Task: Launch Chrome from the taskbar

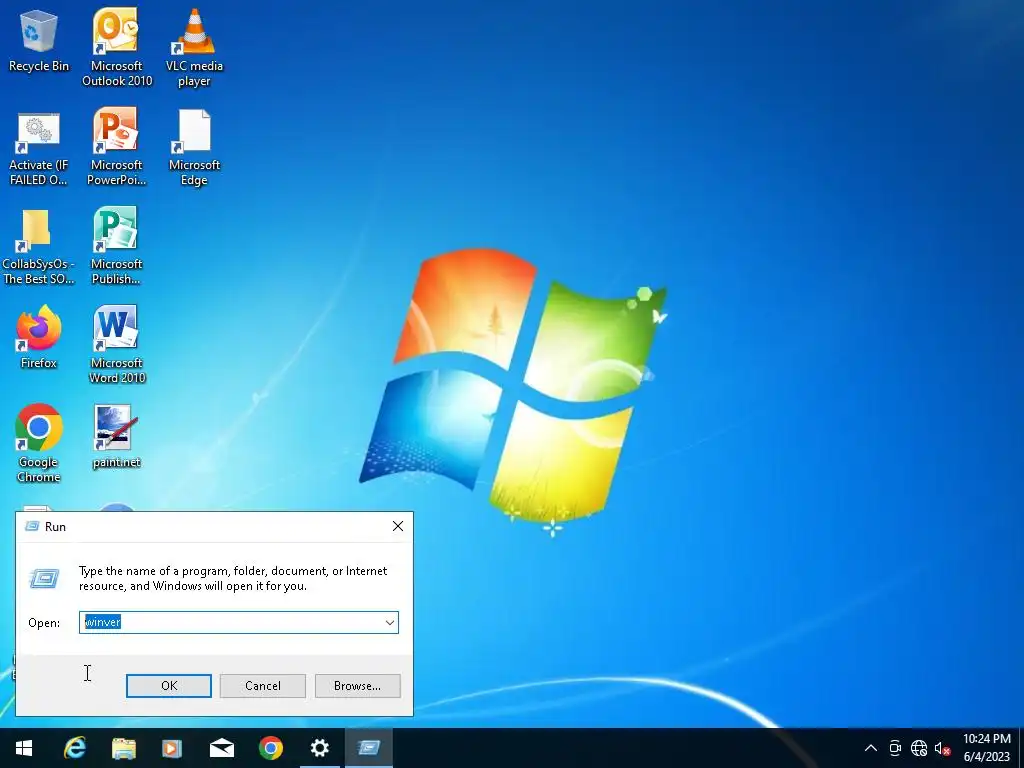Action: click(270, 748)
